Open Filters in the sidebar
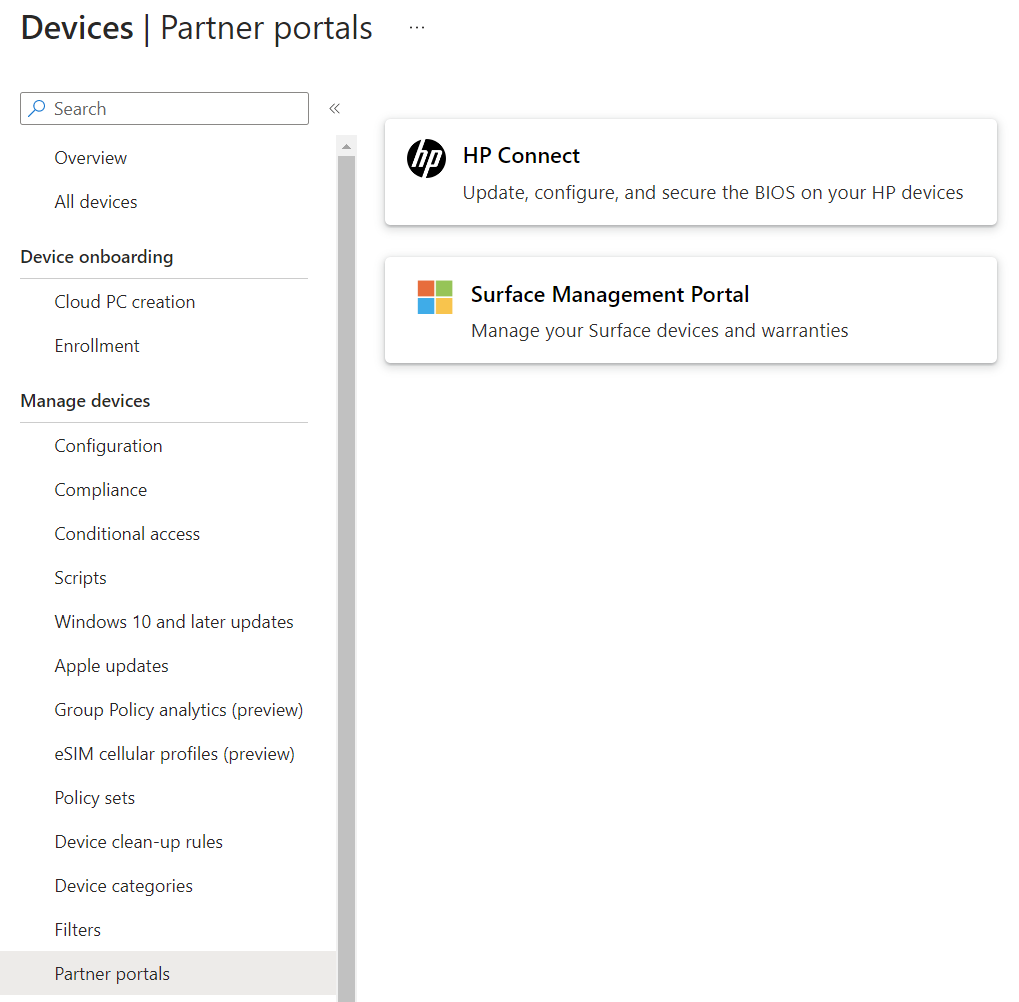The height and width of the screenshot is (1002, 1019). [78, 930]
